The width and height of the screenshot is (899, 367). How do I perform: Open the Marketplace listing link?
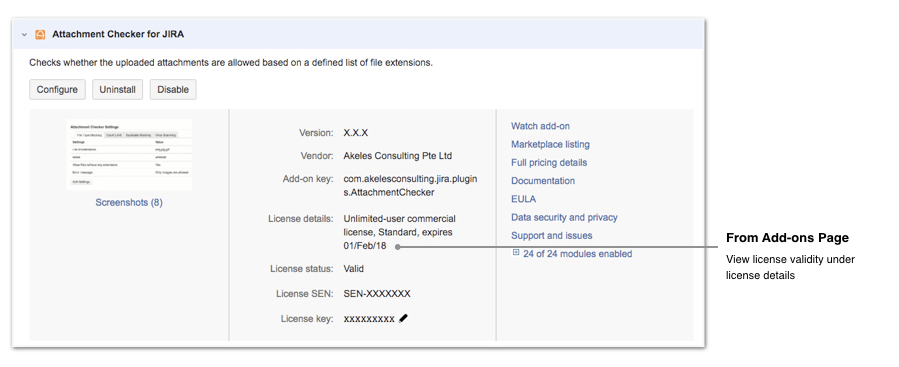point(550,145)
